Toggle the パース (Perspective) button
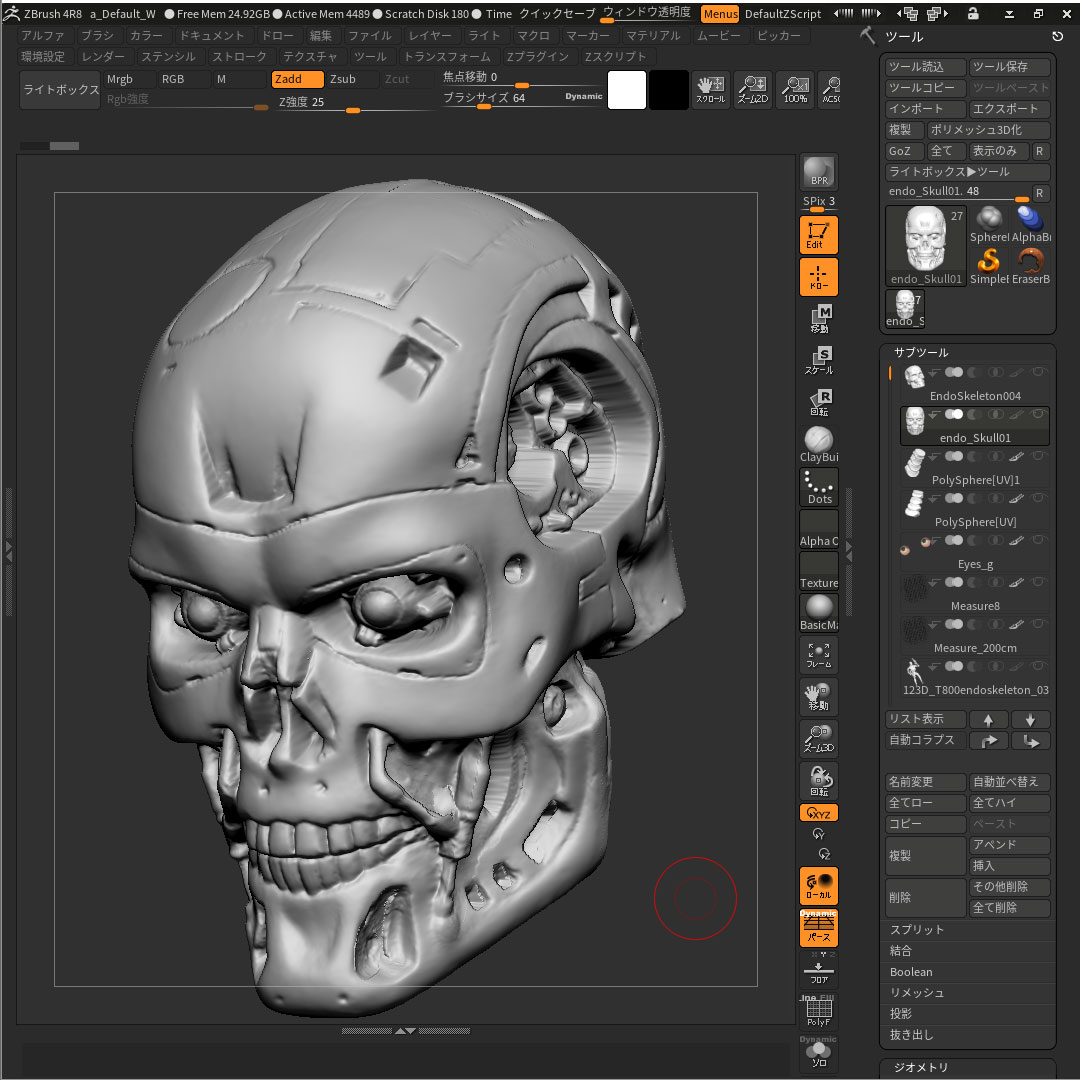 tap(818, 928)
